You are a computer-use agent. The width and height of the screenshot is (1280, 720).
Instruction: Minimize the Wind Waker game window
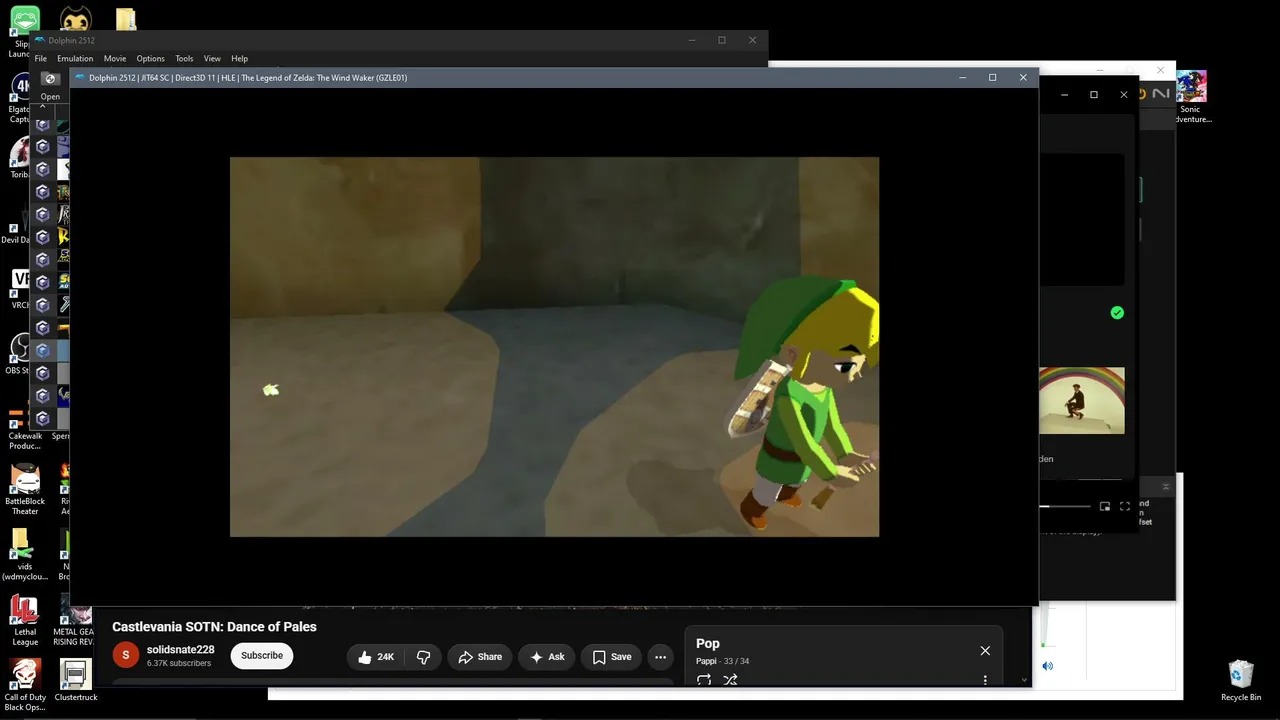coord(962,78)
